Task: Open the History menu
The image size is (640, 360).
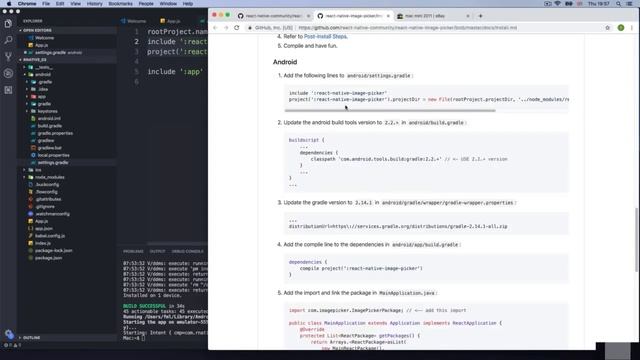Action: 94,4
